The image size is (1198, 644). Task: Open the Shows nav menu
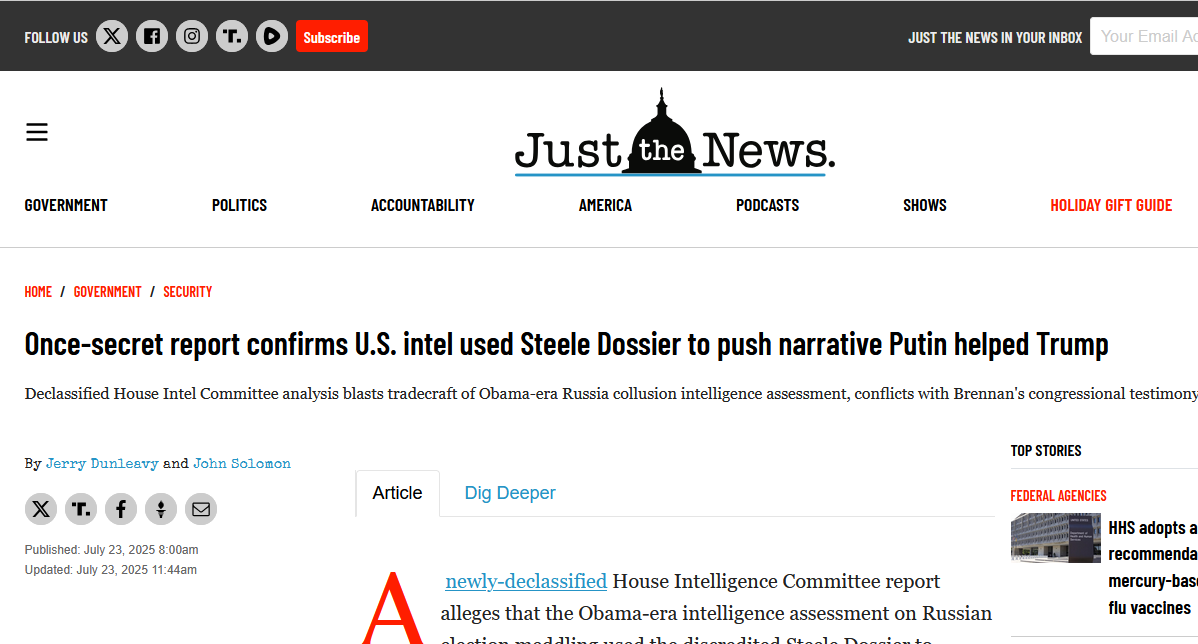[924, 205]
